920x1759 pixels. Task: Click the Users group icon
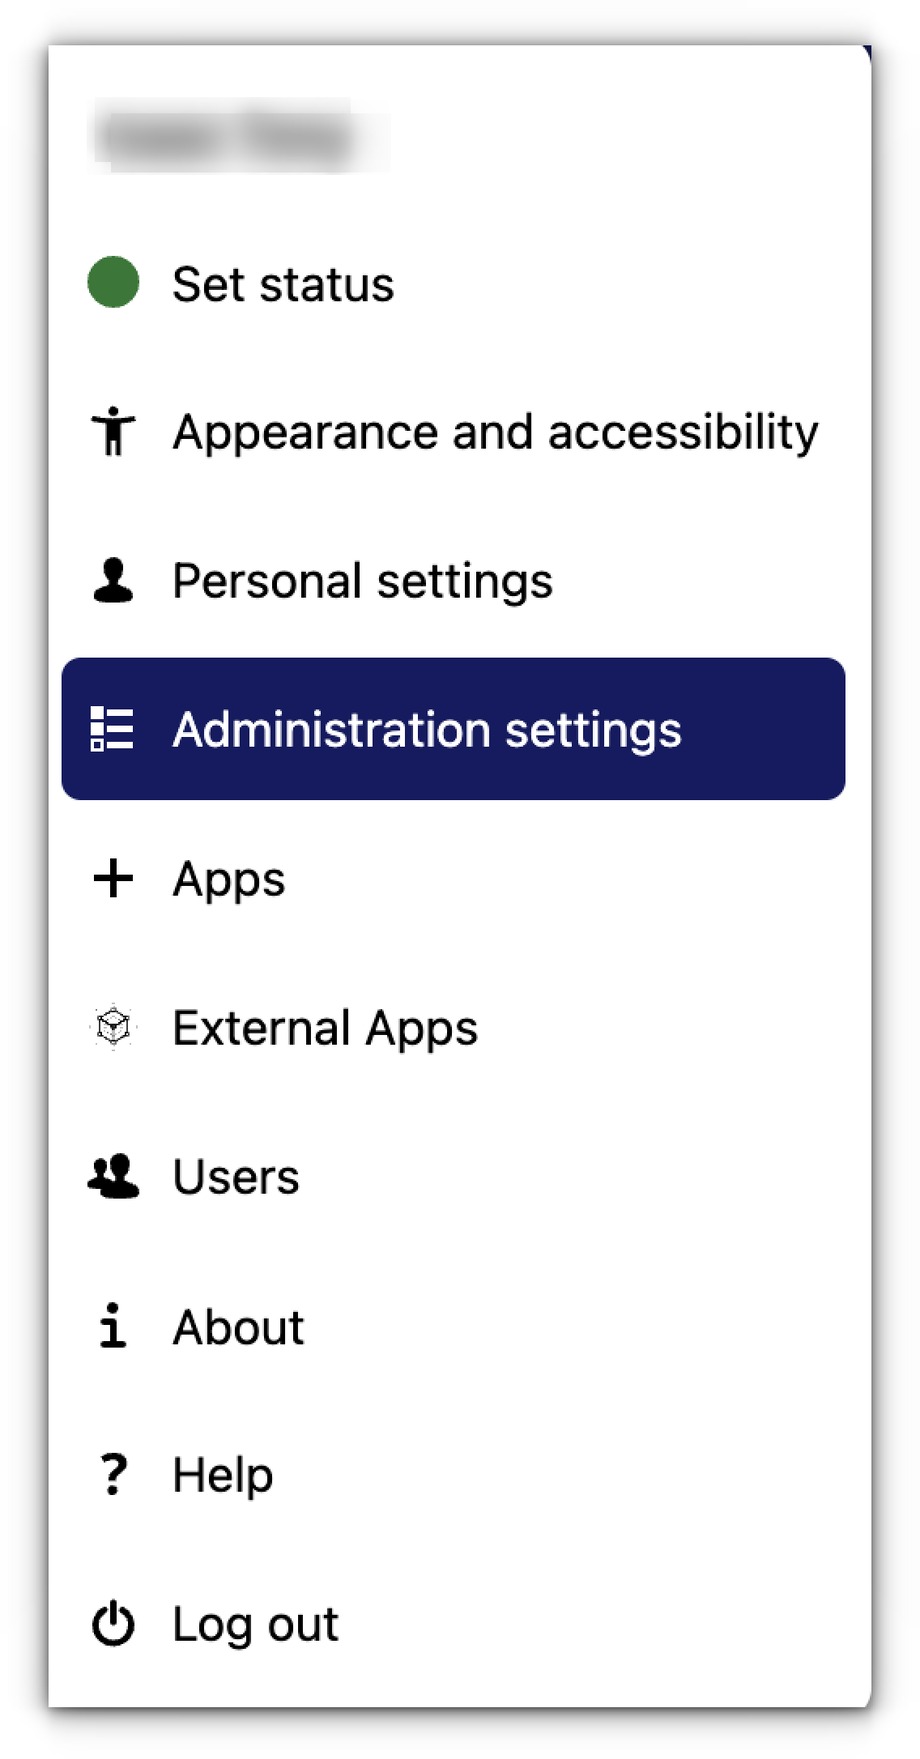113,1176
